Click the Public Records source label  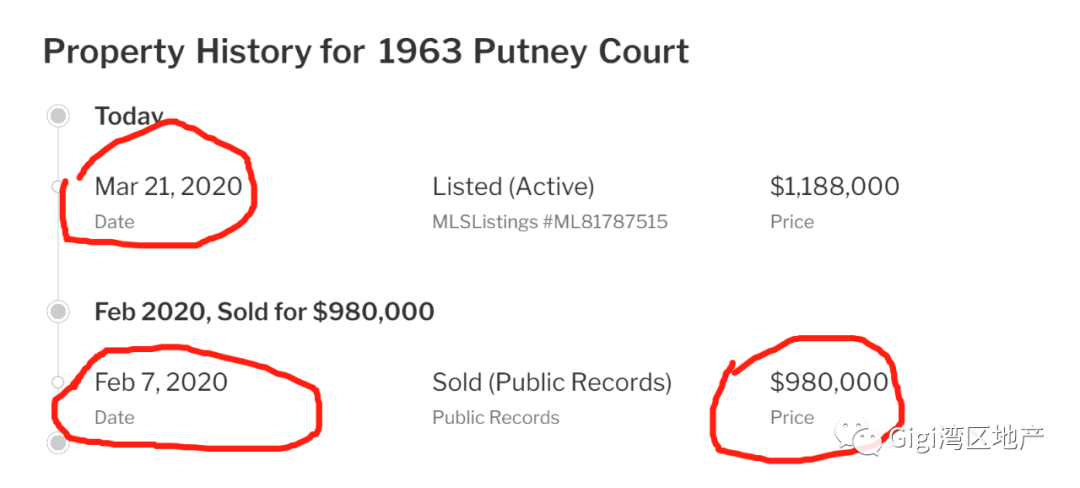click(x=496, y=418)
